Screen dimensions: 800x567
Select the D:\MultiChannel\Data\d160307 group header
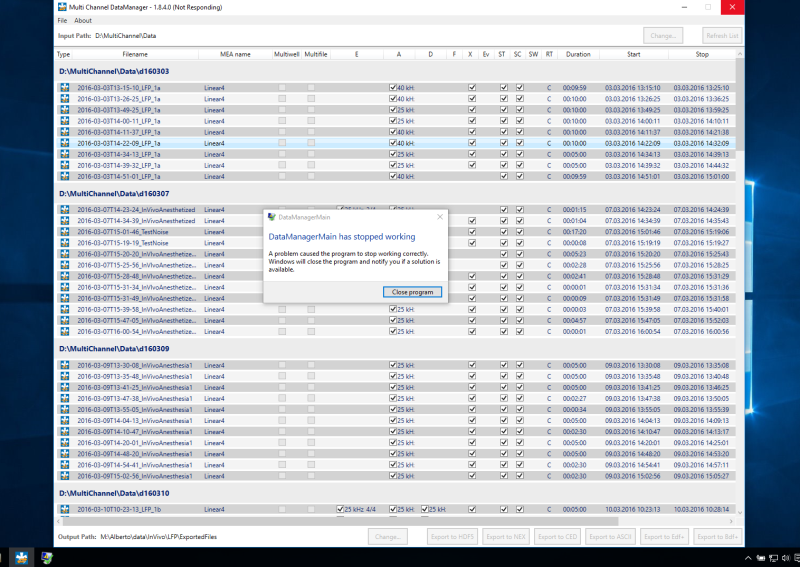[114, 193]
